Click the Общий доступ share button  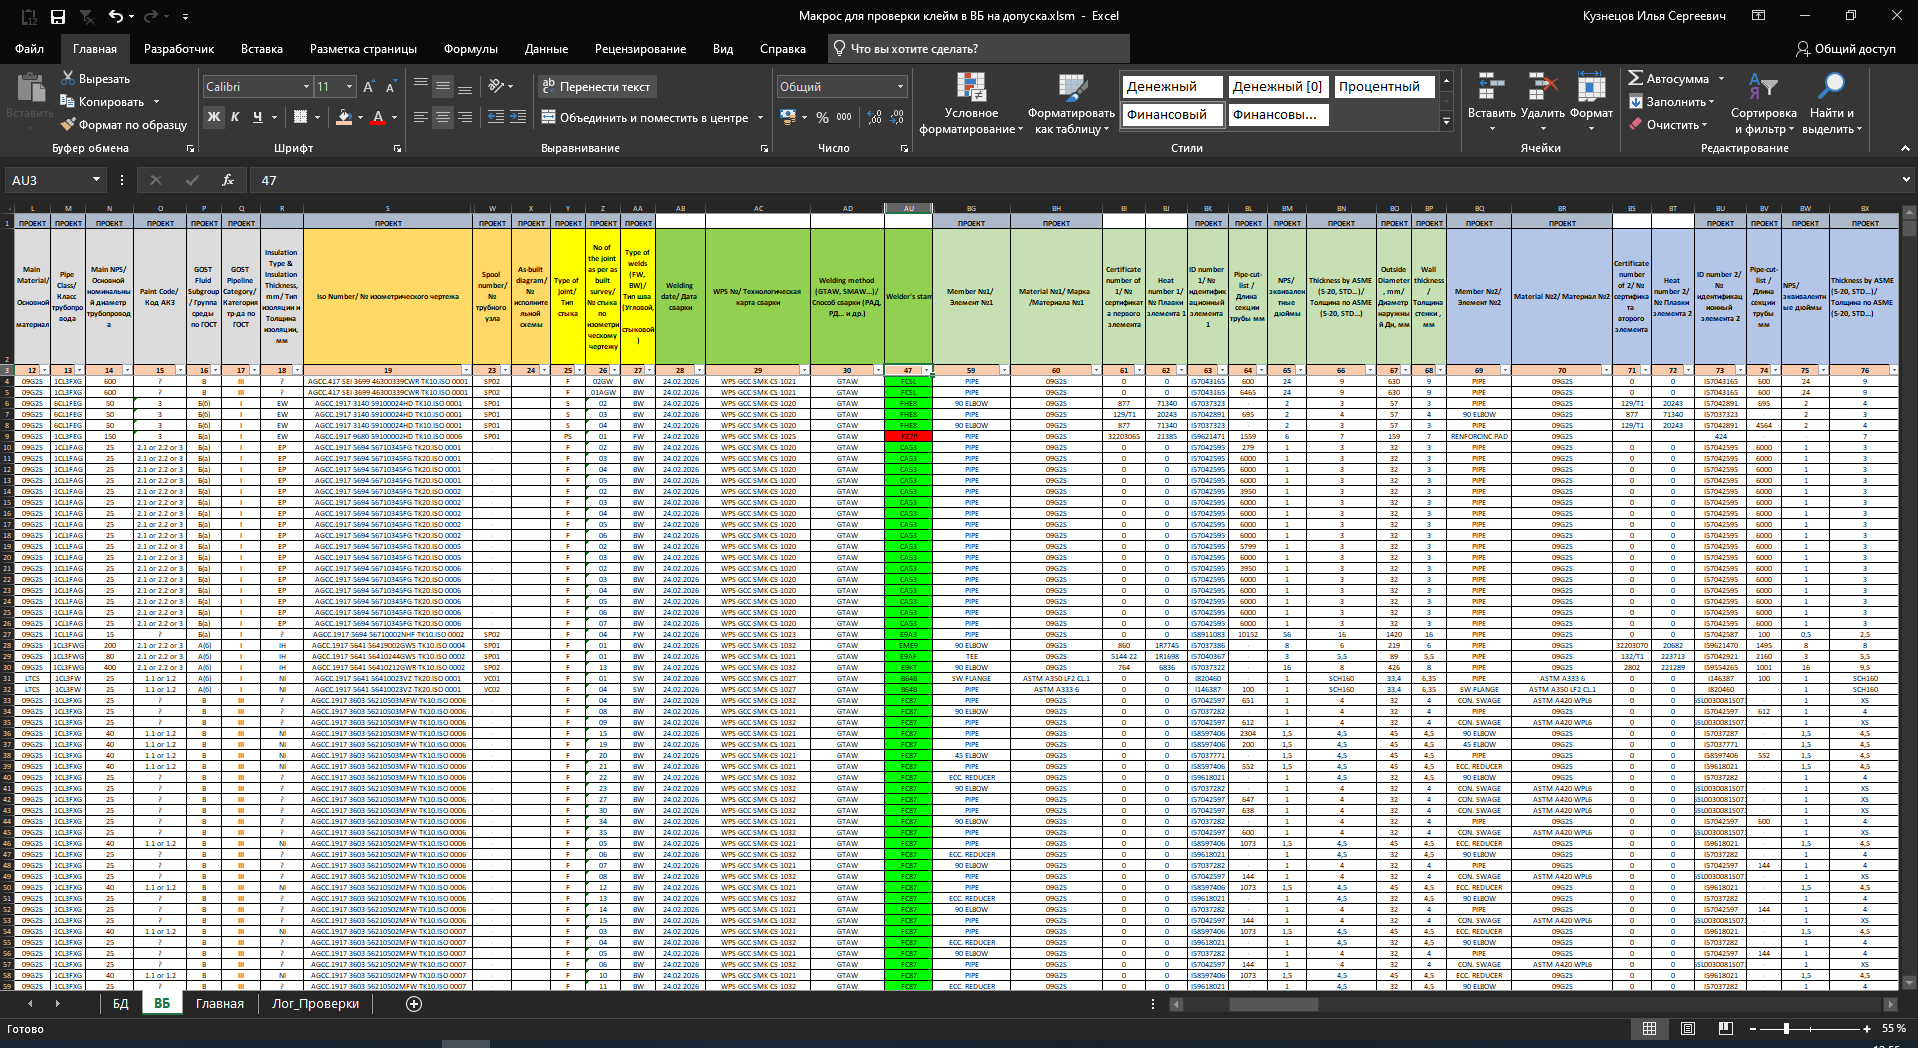(1846, 48)
